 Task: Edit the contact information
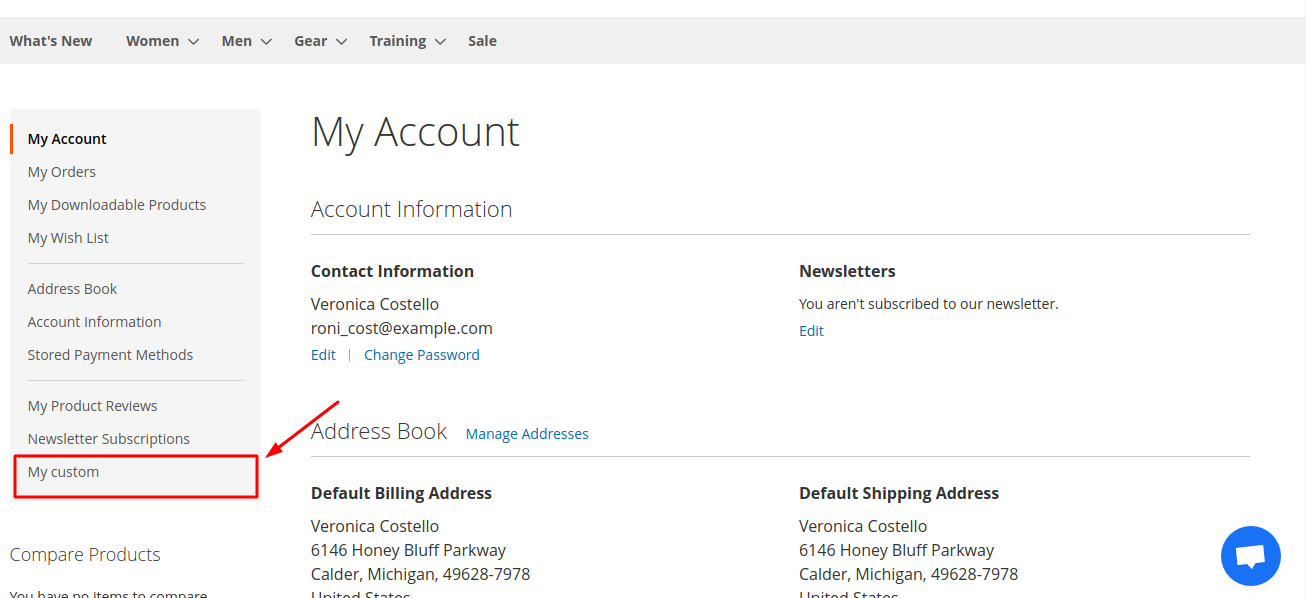[323, 354]
